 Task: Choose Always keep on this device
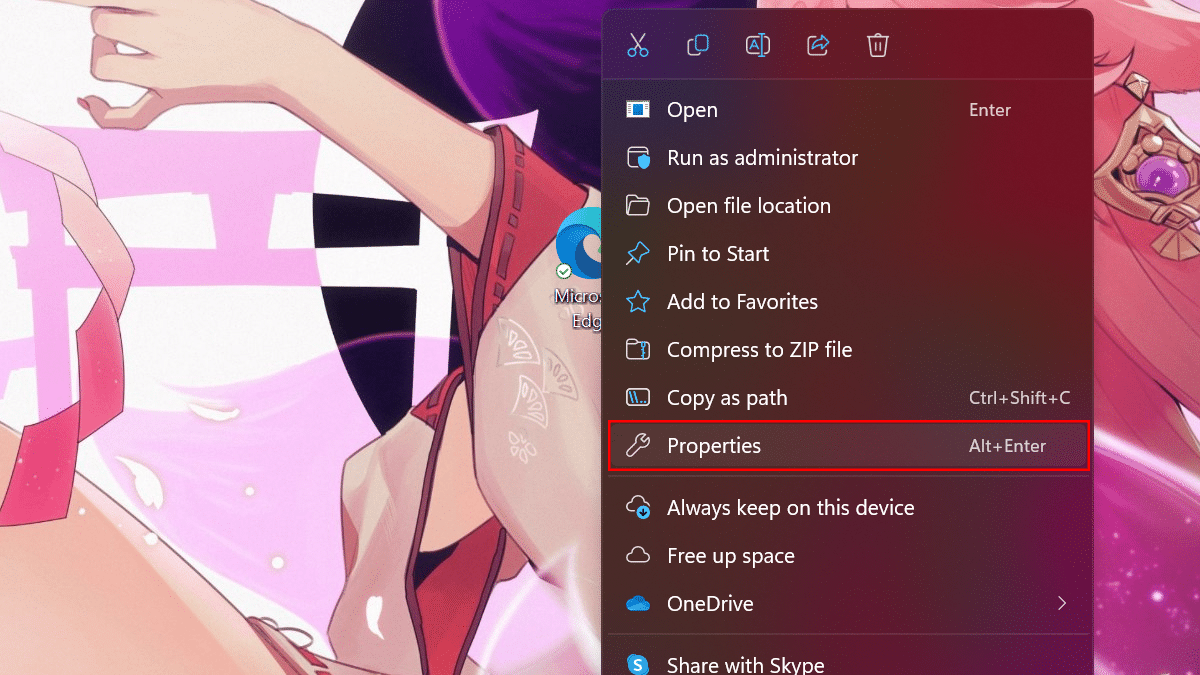point(790,508)
